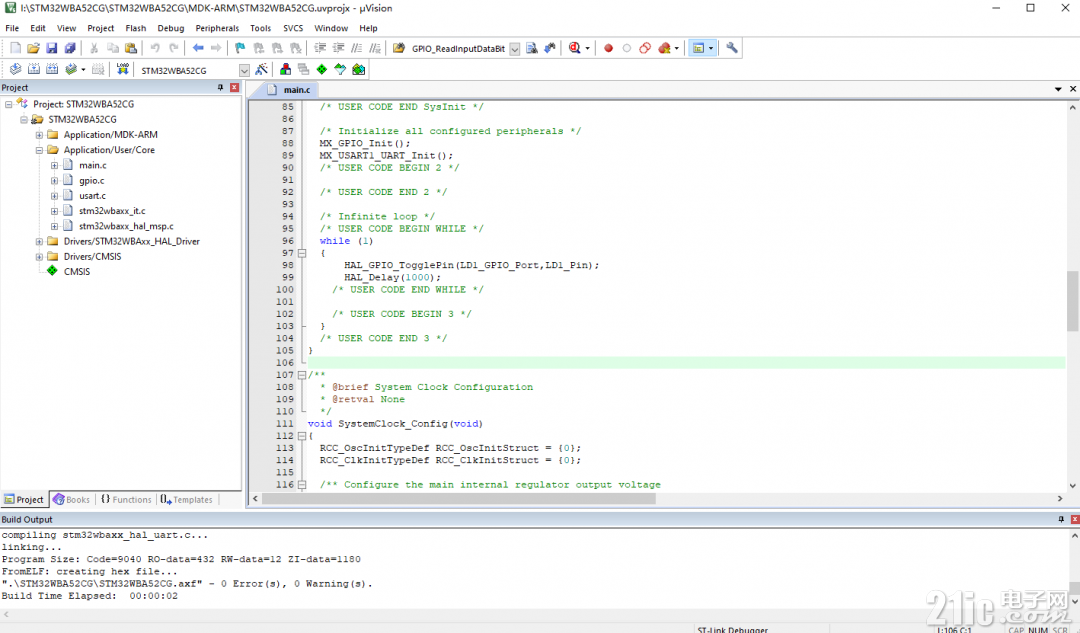Switch to the Functions tab

point(126,499)
